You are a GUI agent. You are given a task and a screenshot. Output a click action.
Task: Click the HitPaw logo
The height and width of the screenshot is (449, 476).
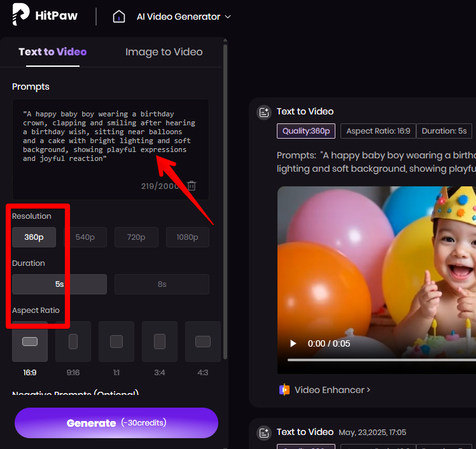click(45, 15)
